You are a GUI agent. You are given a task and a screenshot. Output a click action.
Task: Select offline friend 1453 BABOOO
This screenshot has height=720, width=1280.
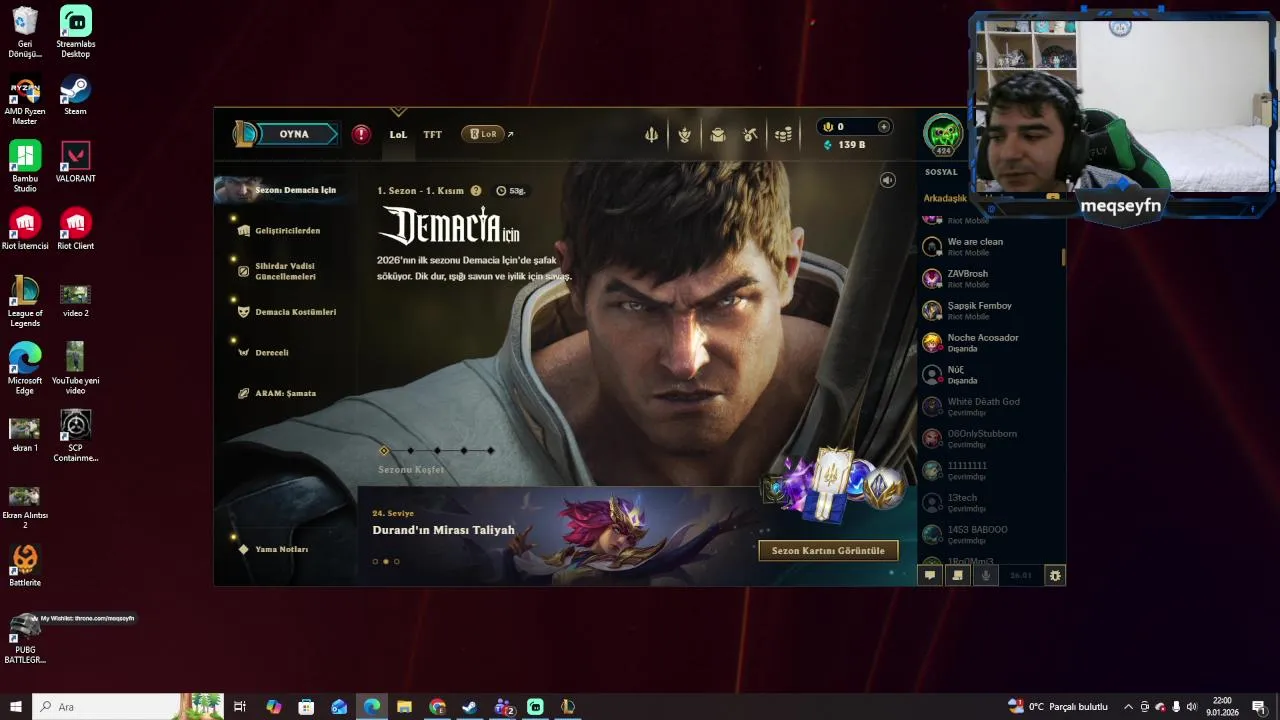[989, 534]
